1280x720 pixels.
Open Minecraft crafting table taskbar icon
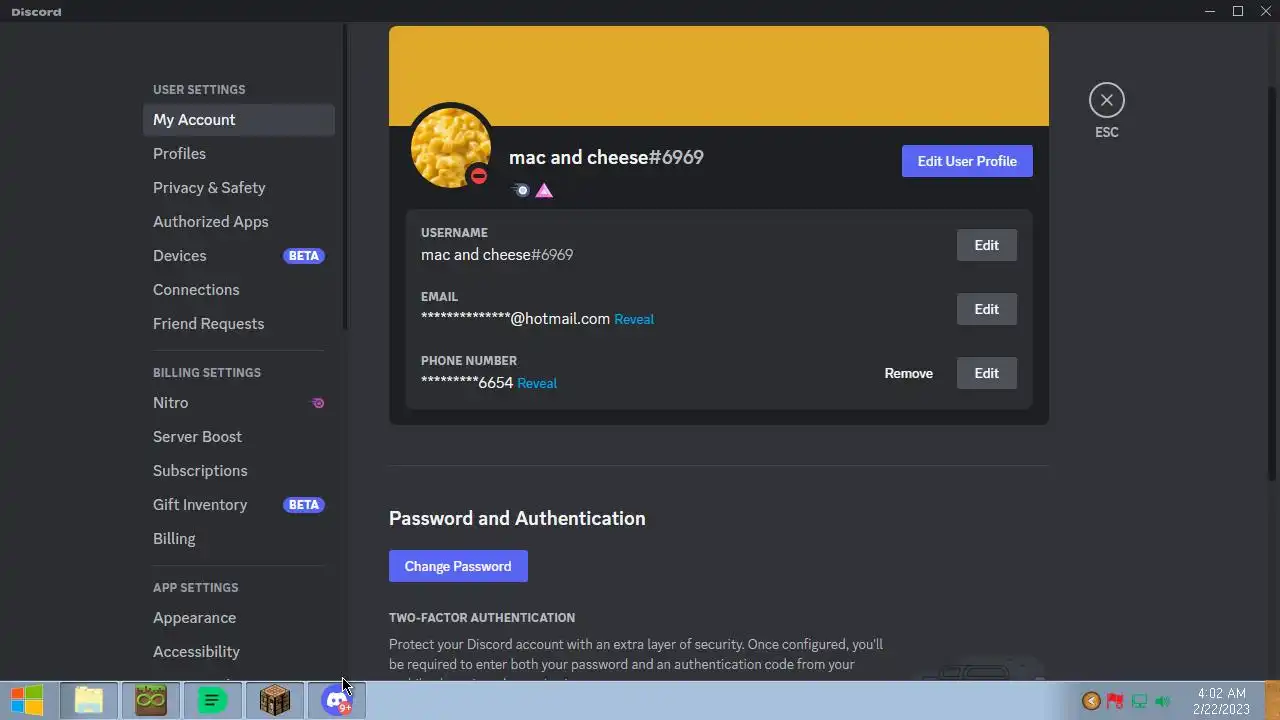(x=274, y=701)
